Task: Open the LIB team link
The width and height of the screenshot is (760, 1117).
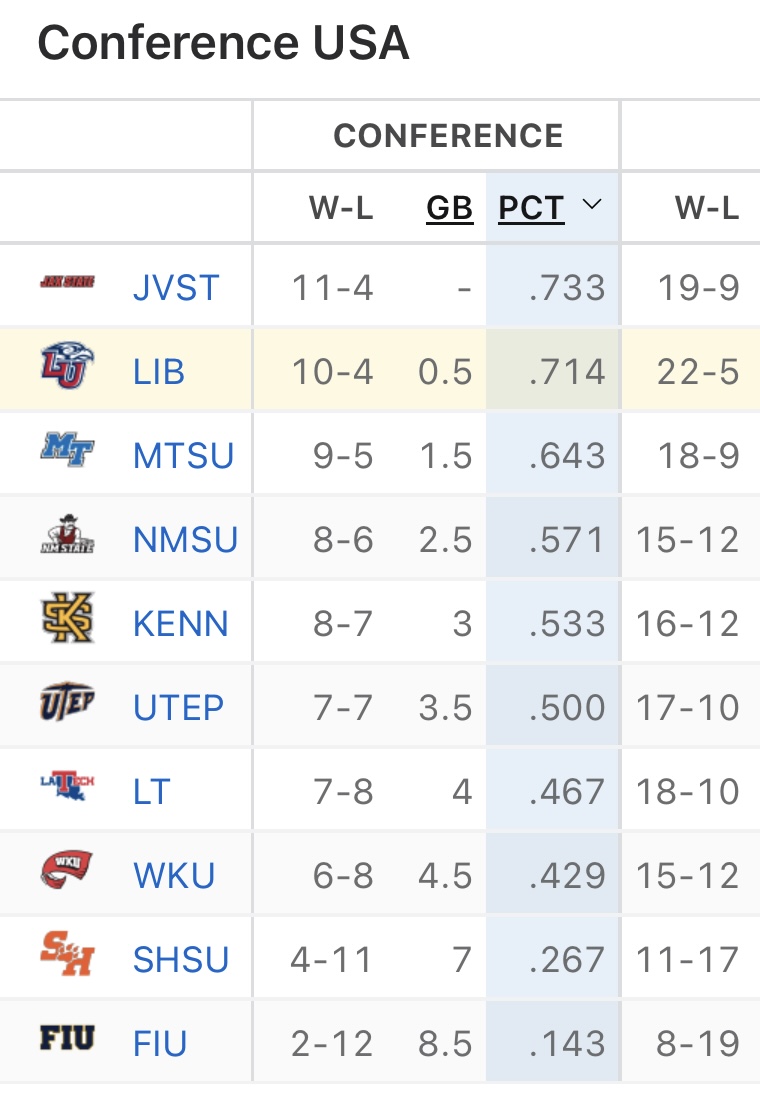Action: pyautogui.click(x=159, y=373)
